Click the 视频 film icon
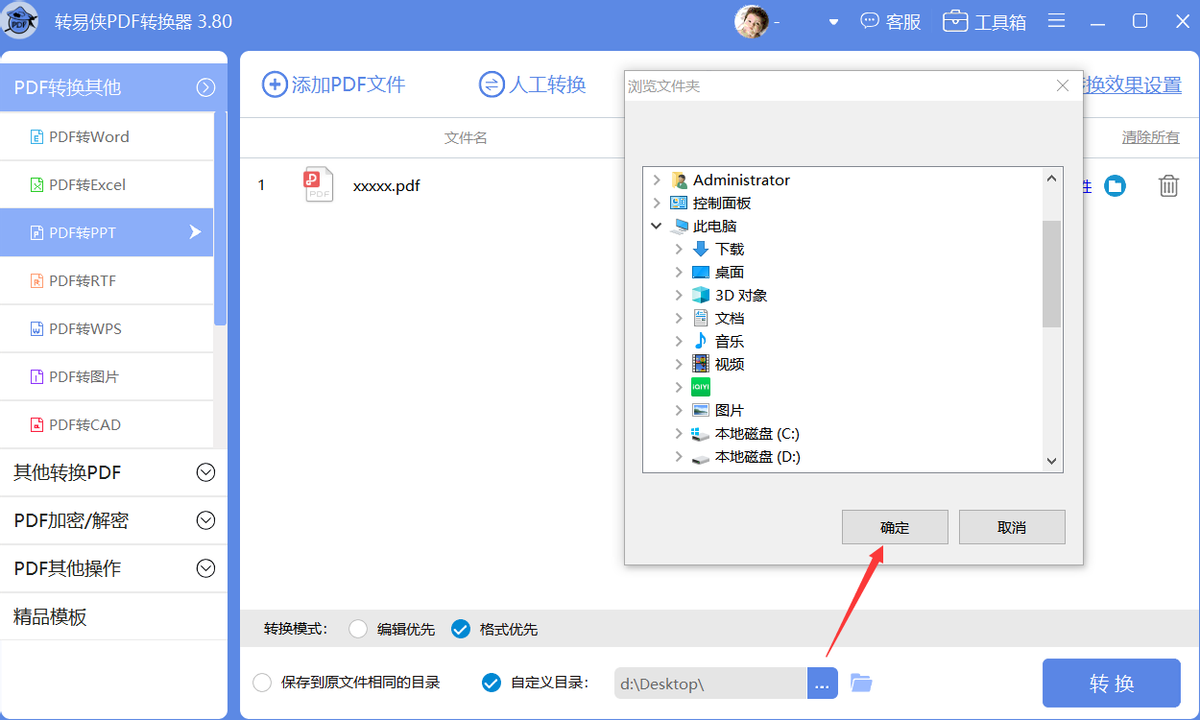 pos(700,364)
